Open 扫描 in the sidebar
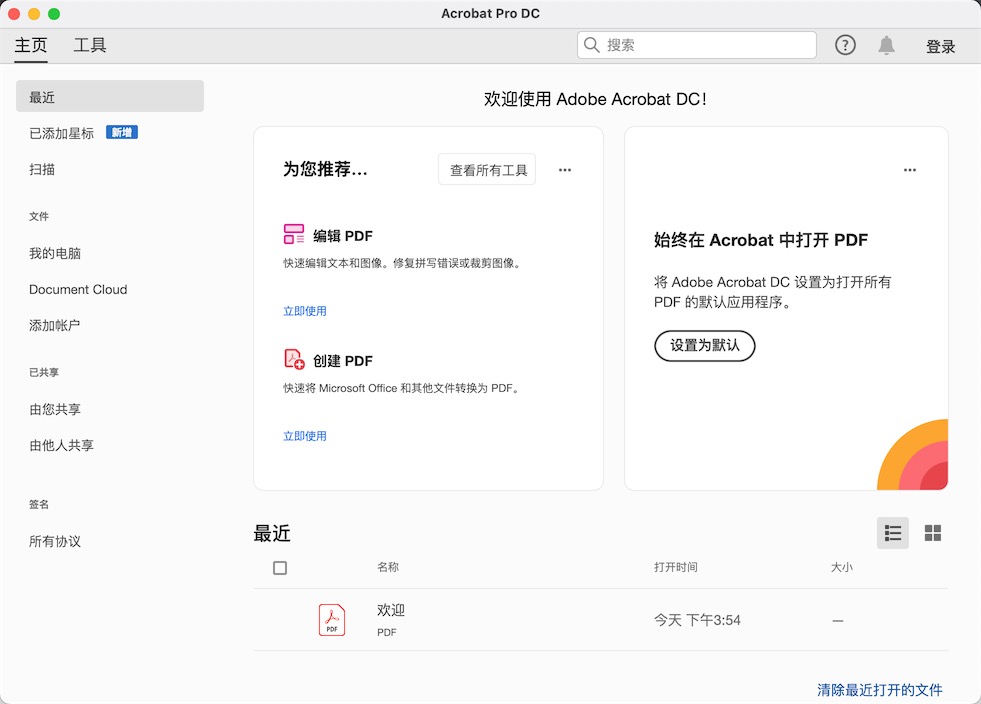This screenshot has height=704, width=981. (x=42, y=170)
